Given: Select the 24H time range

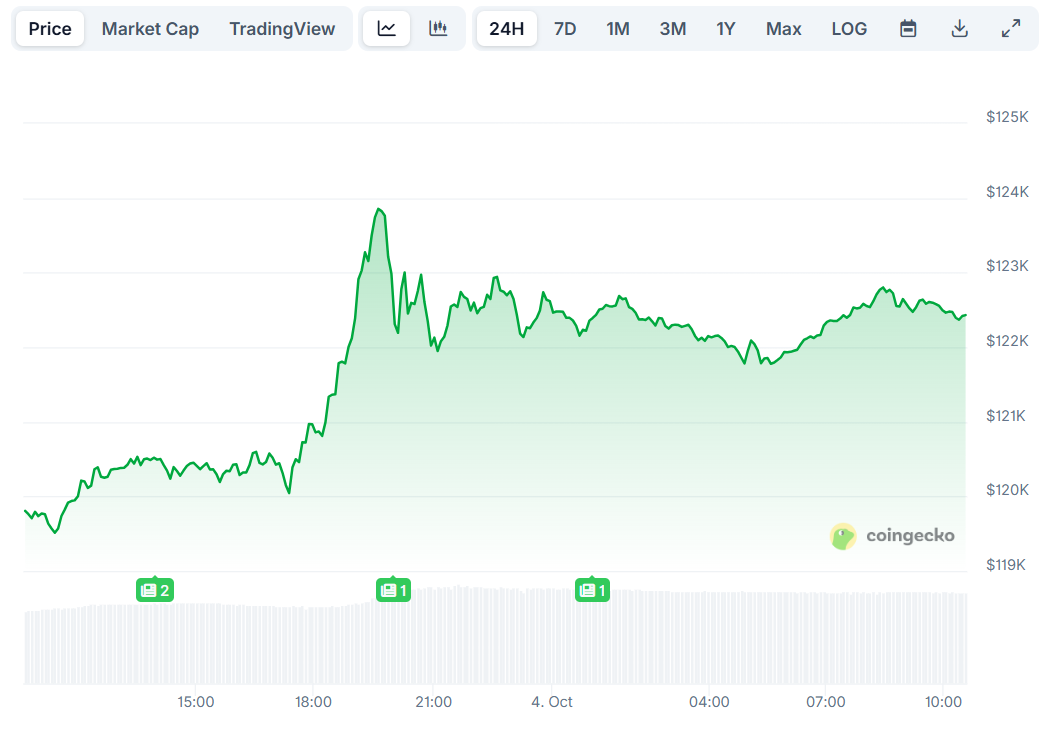Looking at the screenshot, I should [x=507, y=29].
